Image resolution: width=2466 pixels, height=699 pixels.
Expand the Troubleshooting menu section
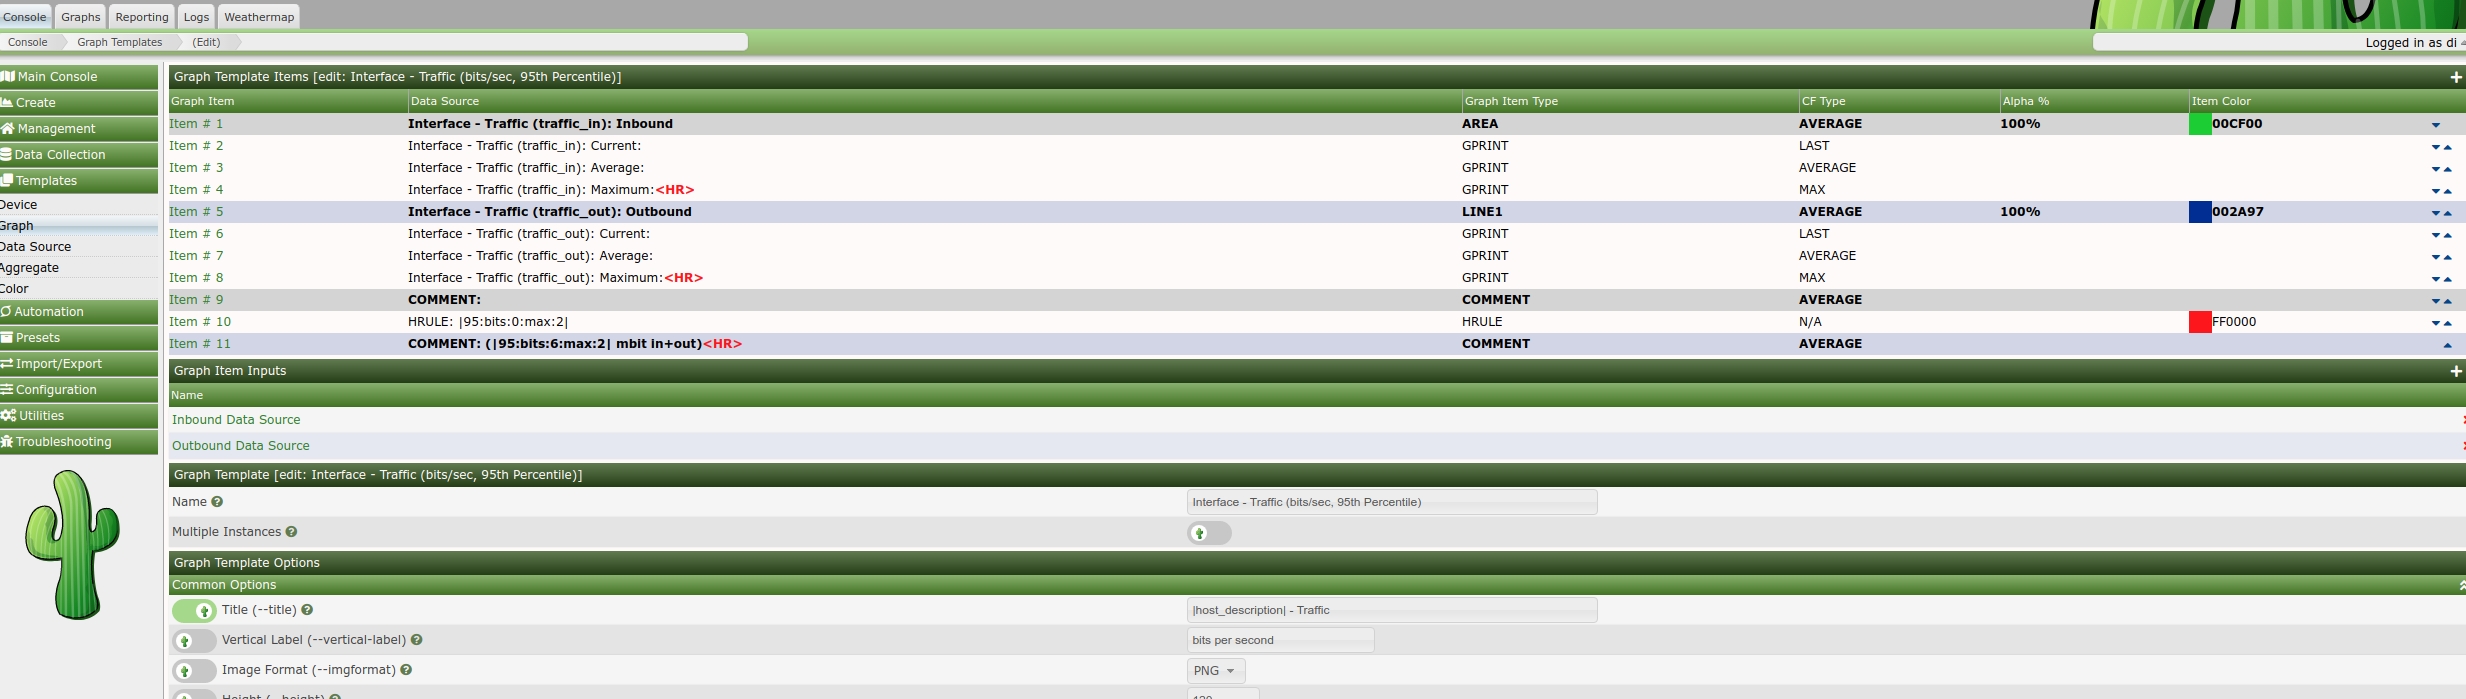(79, 442)
